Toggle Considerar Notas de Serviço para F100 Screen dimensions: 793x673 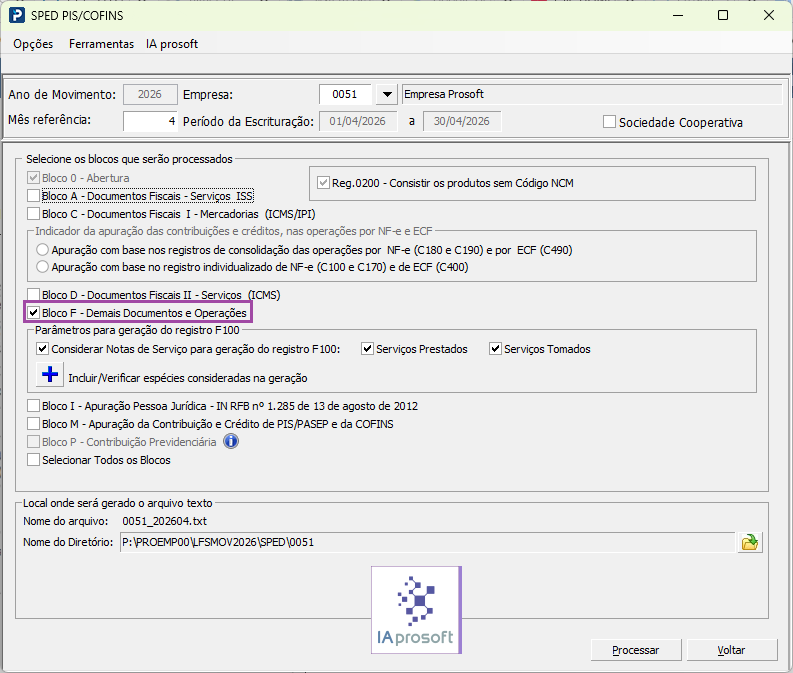click(43, 349)
